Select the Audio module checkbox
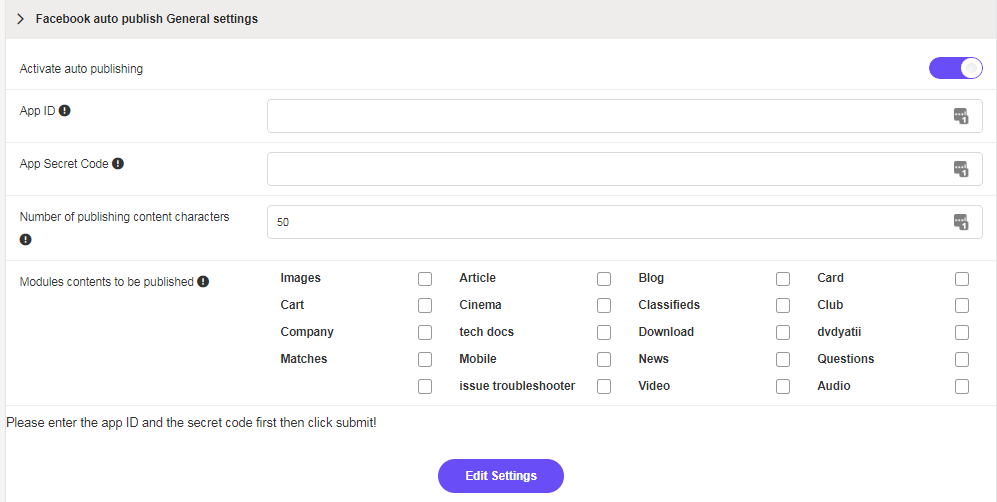 [x=962, y=386]
